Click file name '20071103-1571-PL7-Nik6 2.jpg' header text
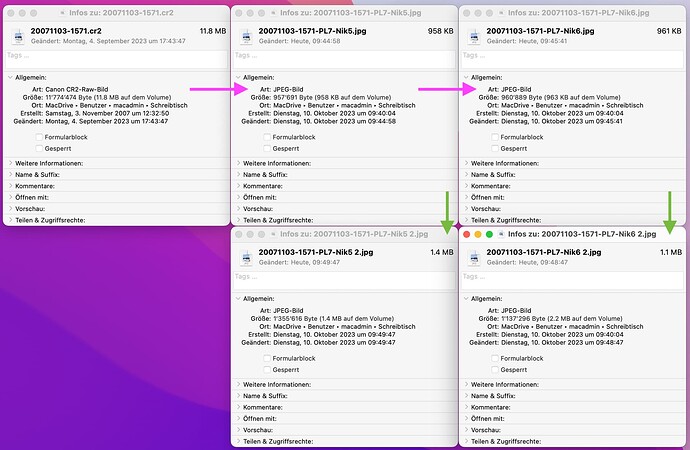Image resolution: width=690 pixels, height=450 pixels. tap(543, 252)
